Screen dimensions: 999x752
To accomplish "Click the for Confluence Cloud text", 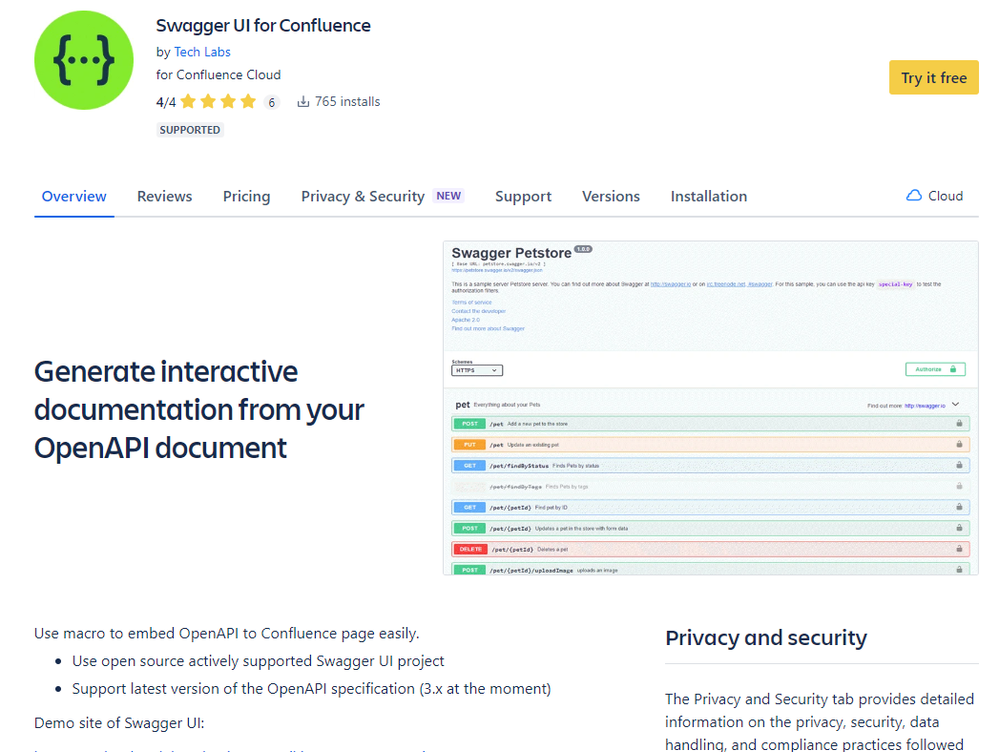I will [x=219, y=75].
